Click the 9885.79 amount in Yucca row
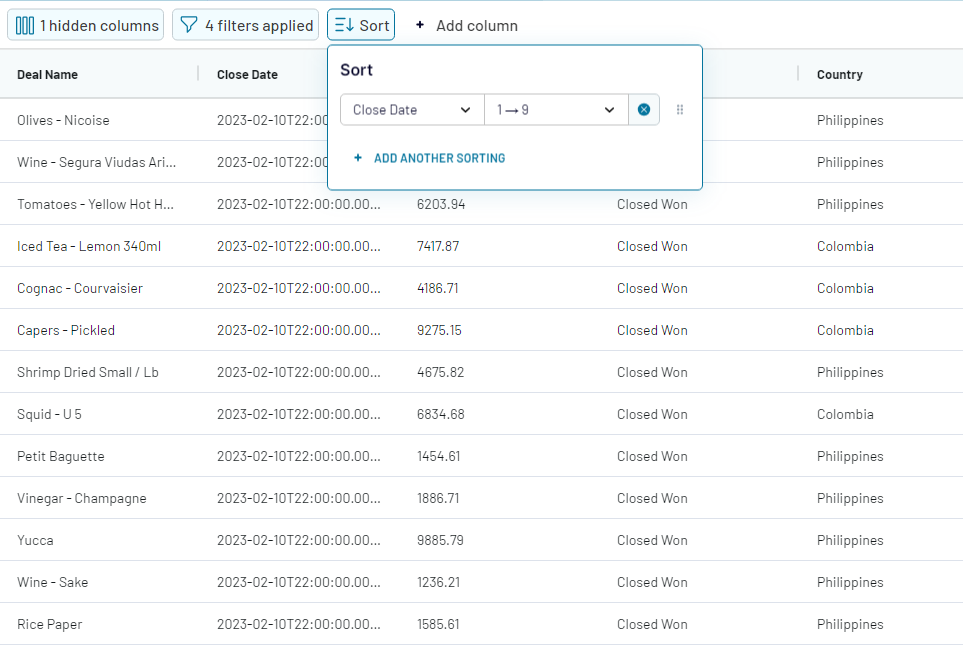 coord(440,540)
